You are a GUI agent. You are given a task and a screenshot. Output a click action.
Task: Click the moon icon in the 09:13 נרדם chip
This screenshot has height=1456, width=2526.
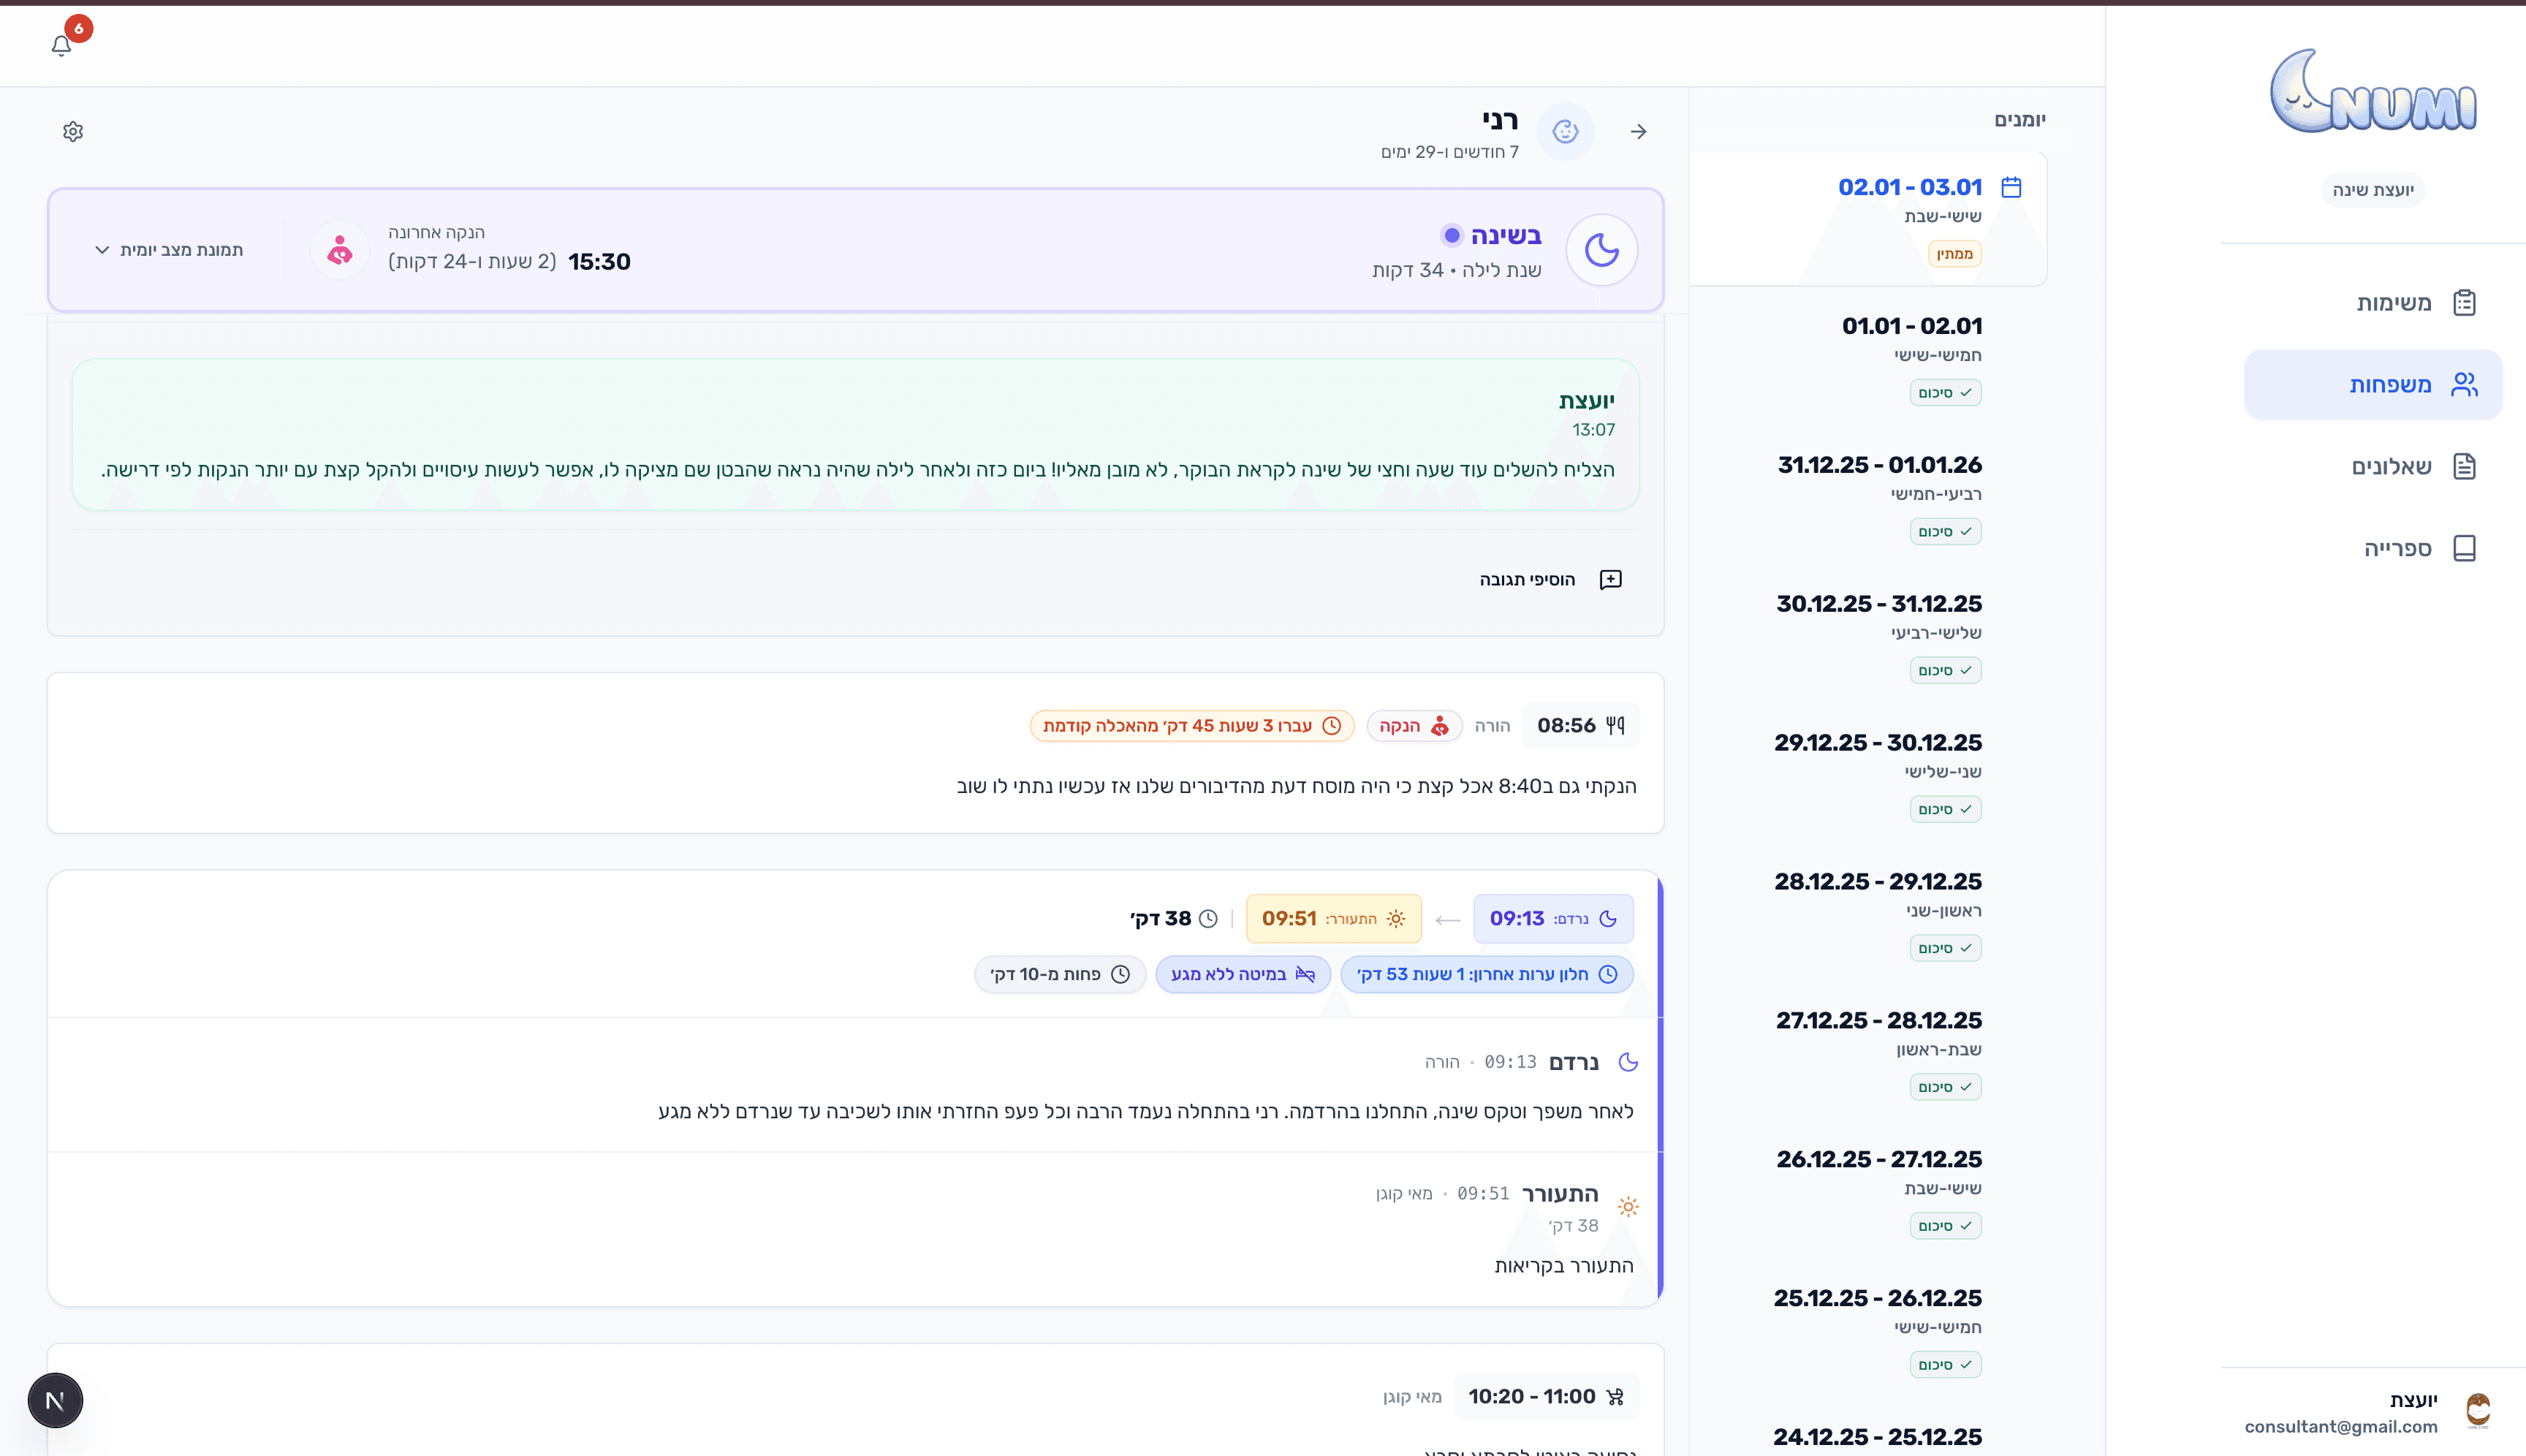(1608, 919)
